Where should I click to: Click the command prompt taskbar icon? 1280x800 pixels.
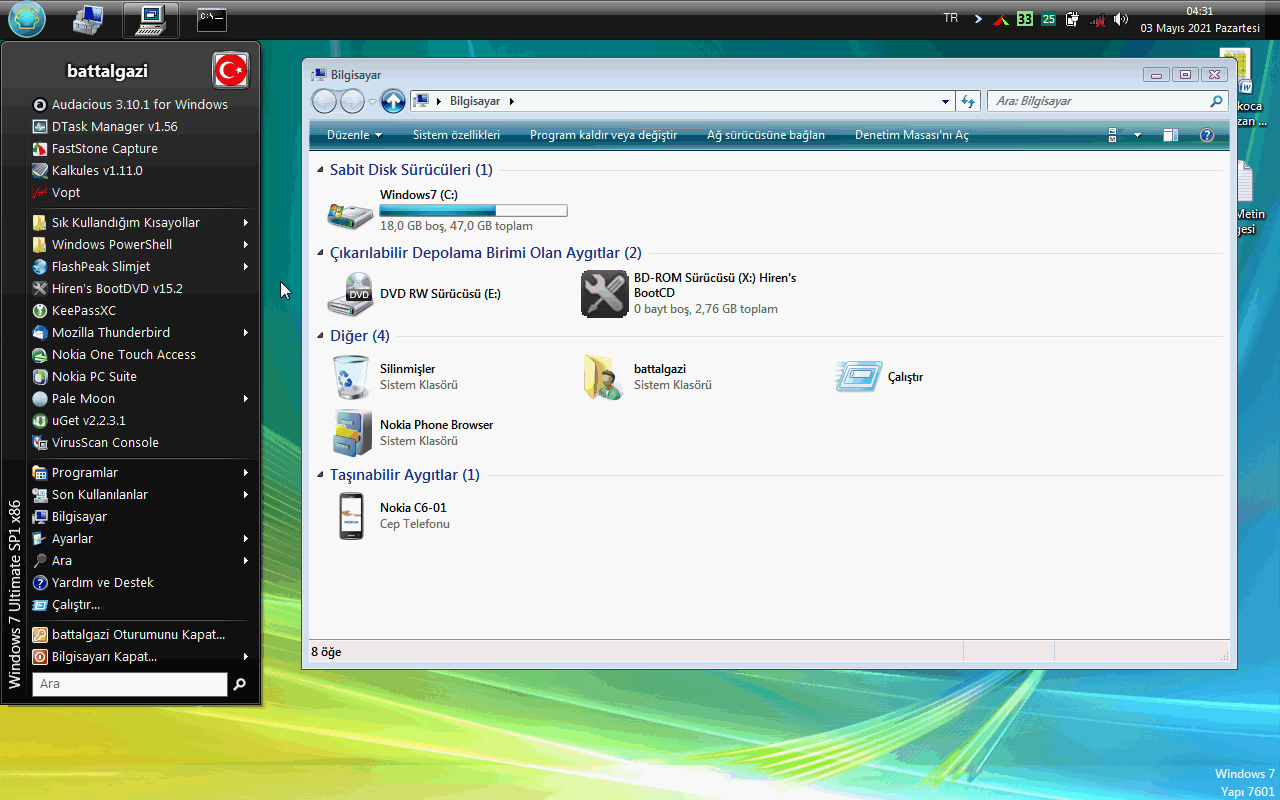[x=211, y=18]
